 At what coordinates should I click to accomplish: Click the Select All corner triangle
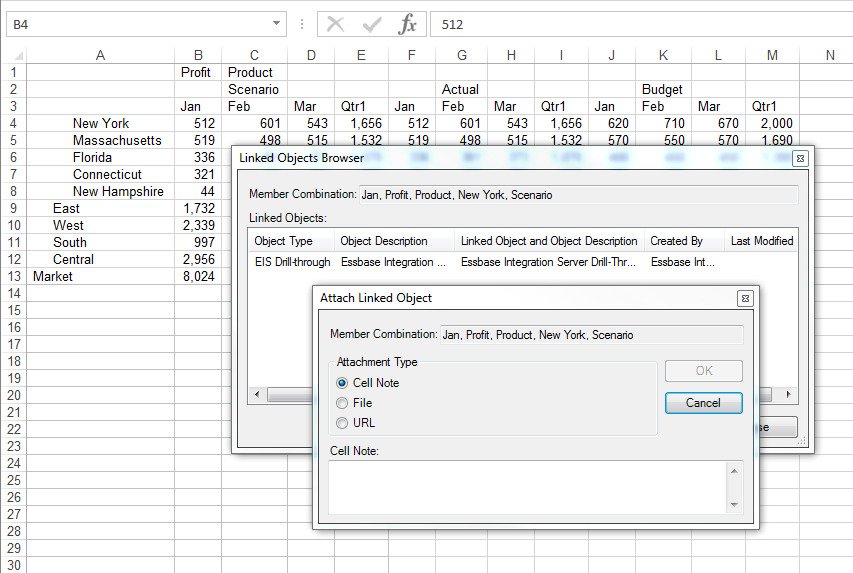pyautogui.click(x=18, y=56)
